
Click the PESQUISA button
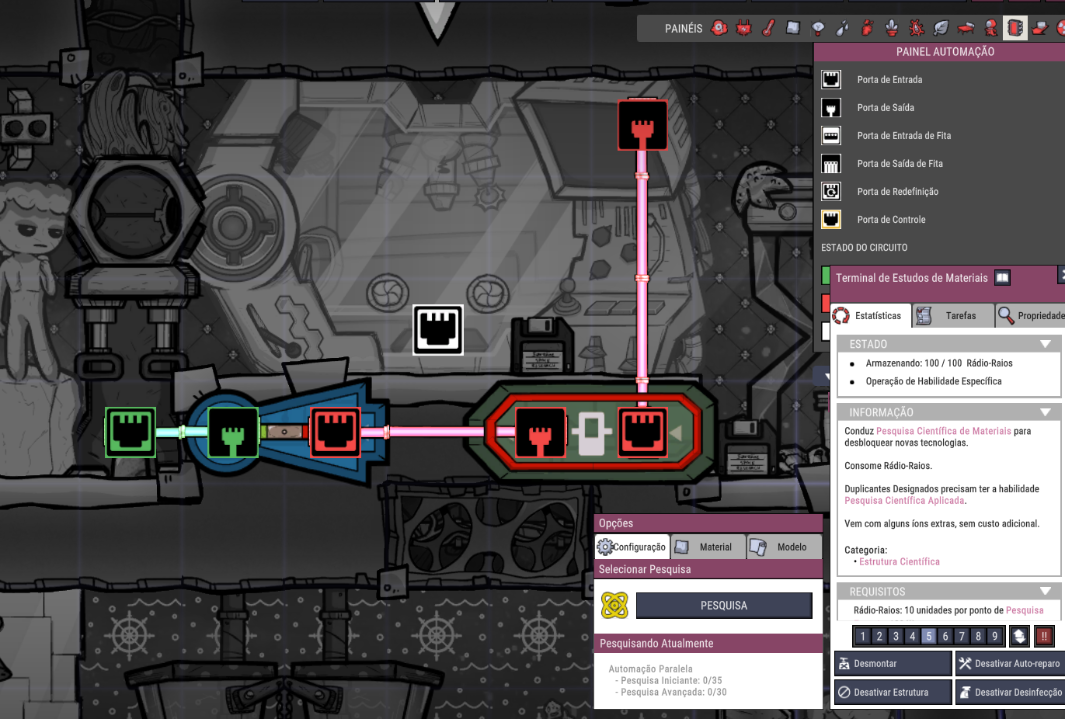pos(724,605)
